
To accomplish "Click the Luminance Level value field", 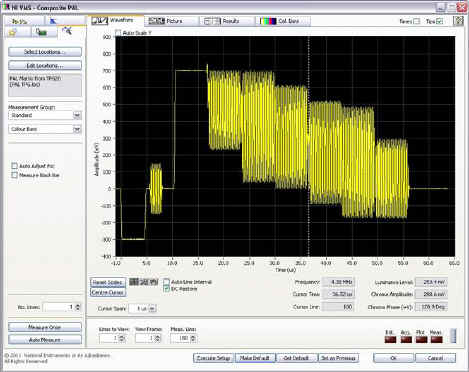I will 431,282.
